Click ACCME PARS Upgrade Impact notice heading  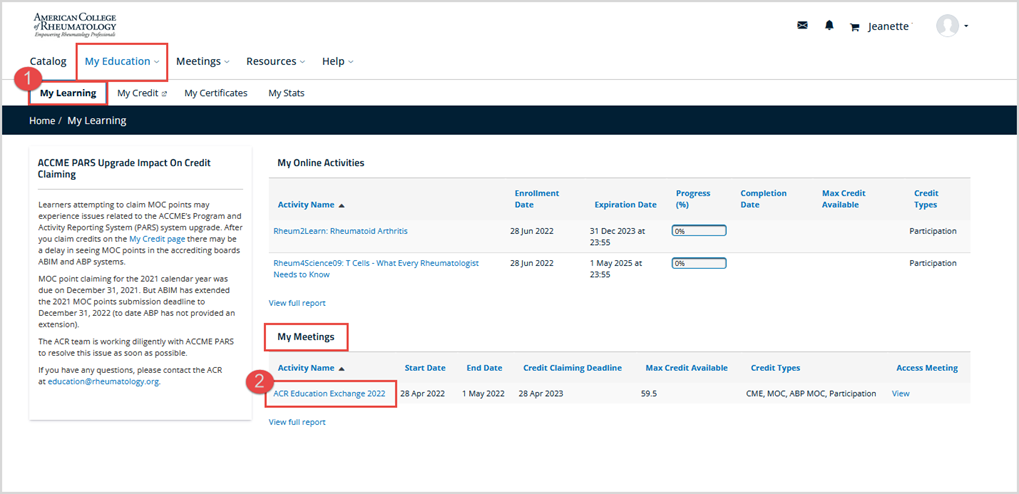[x=125, y=169]
